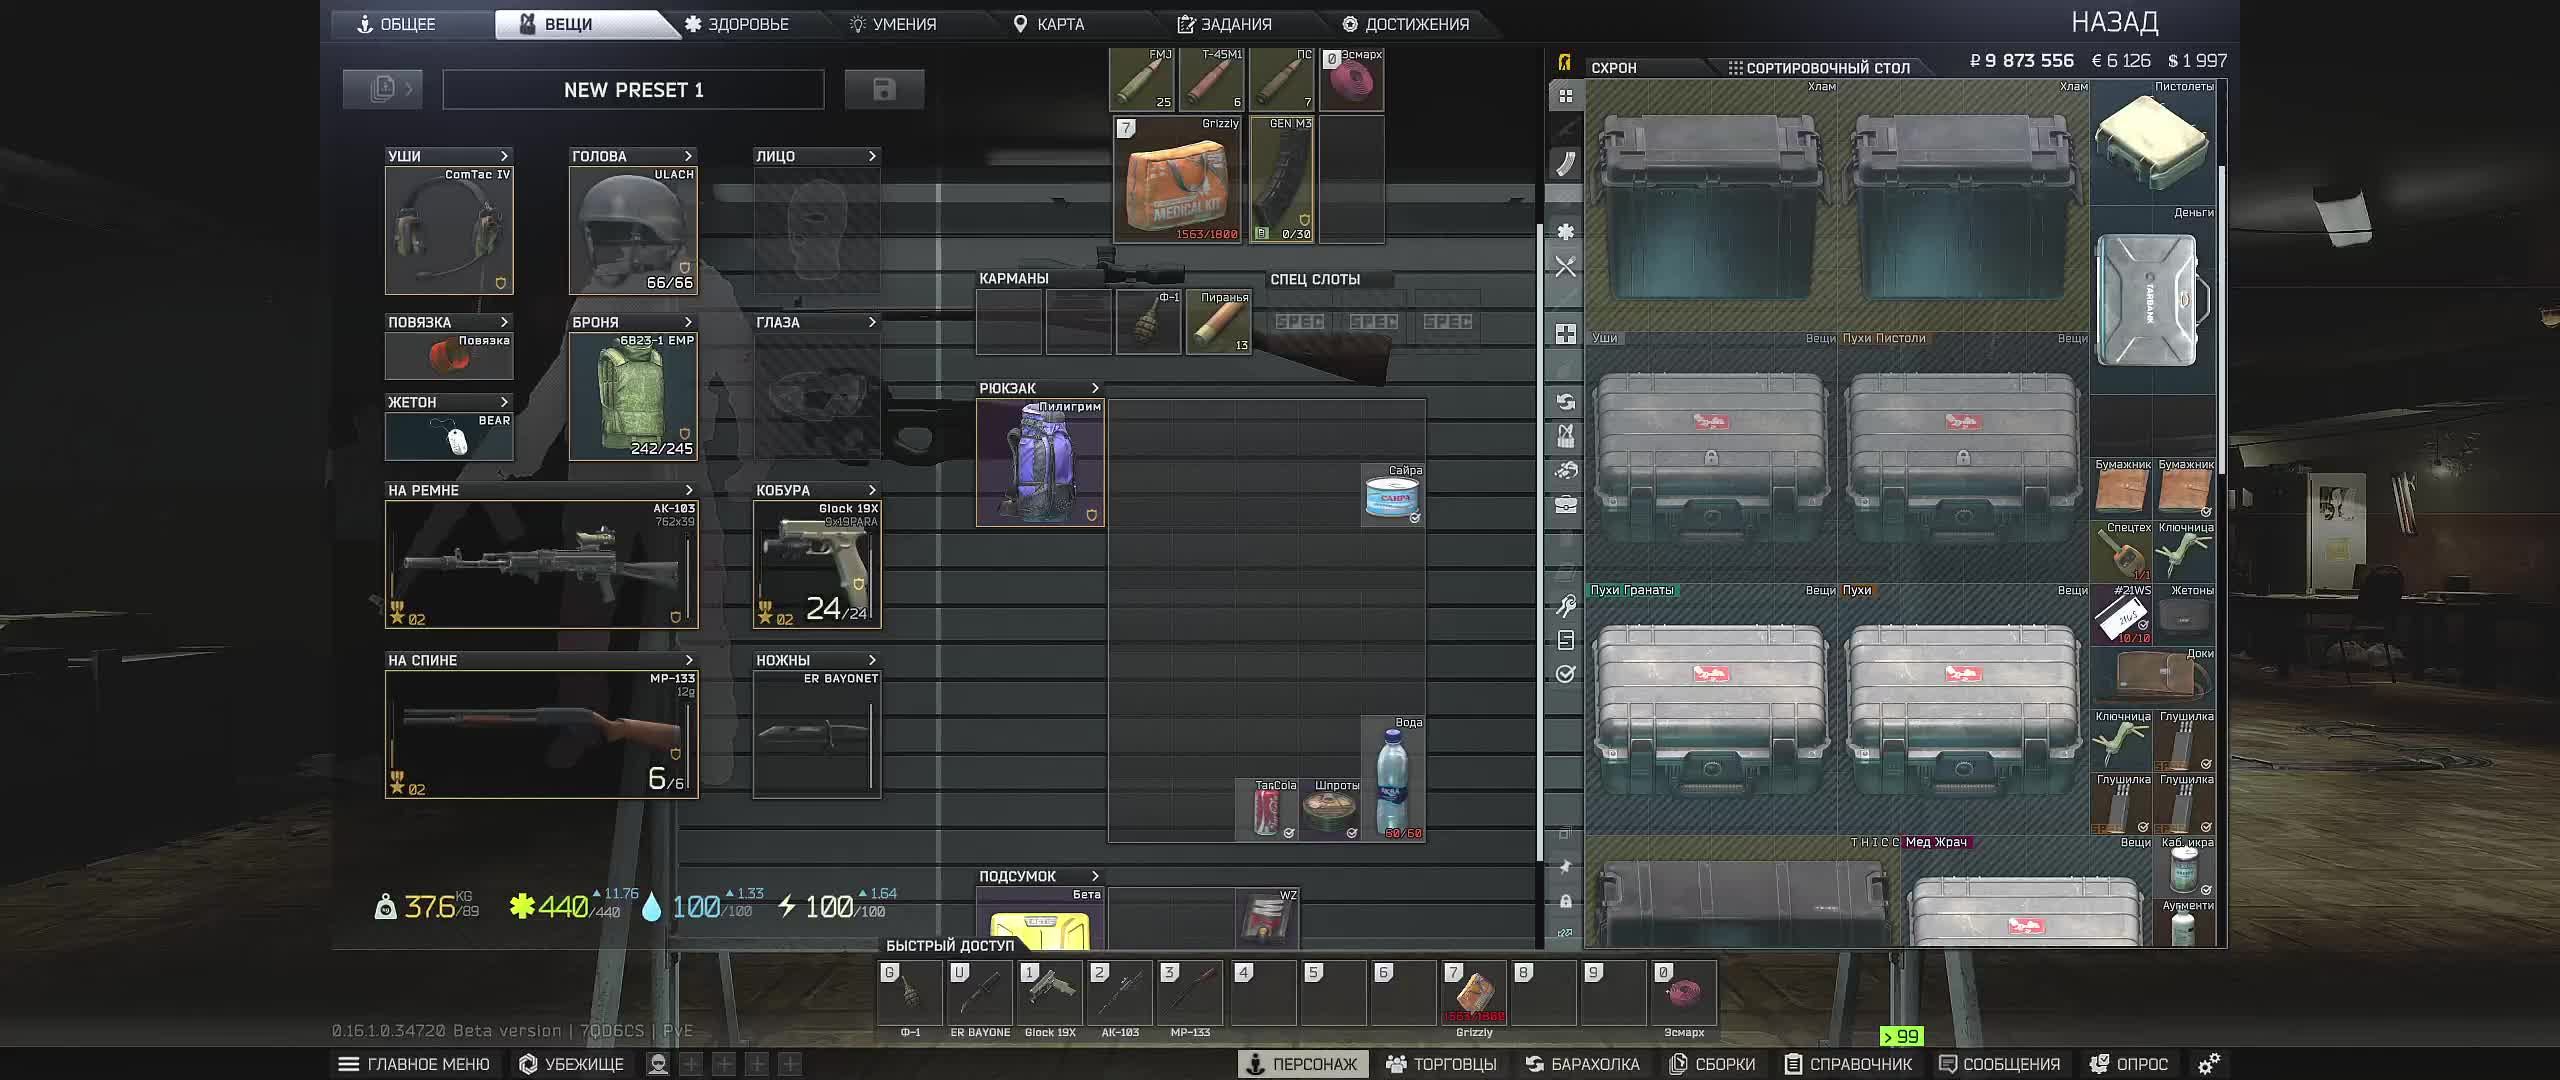Expand the РЮКЗАК slot arrow
This screenshot has height=1080, width=2560.
(x=1095, y=388)
